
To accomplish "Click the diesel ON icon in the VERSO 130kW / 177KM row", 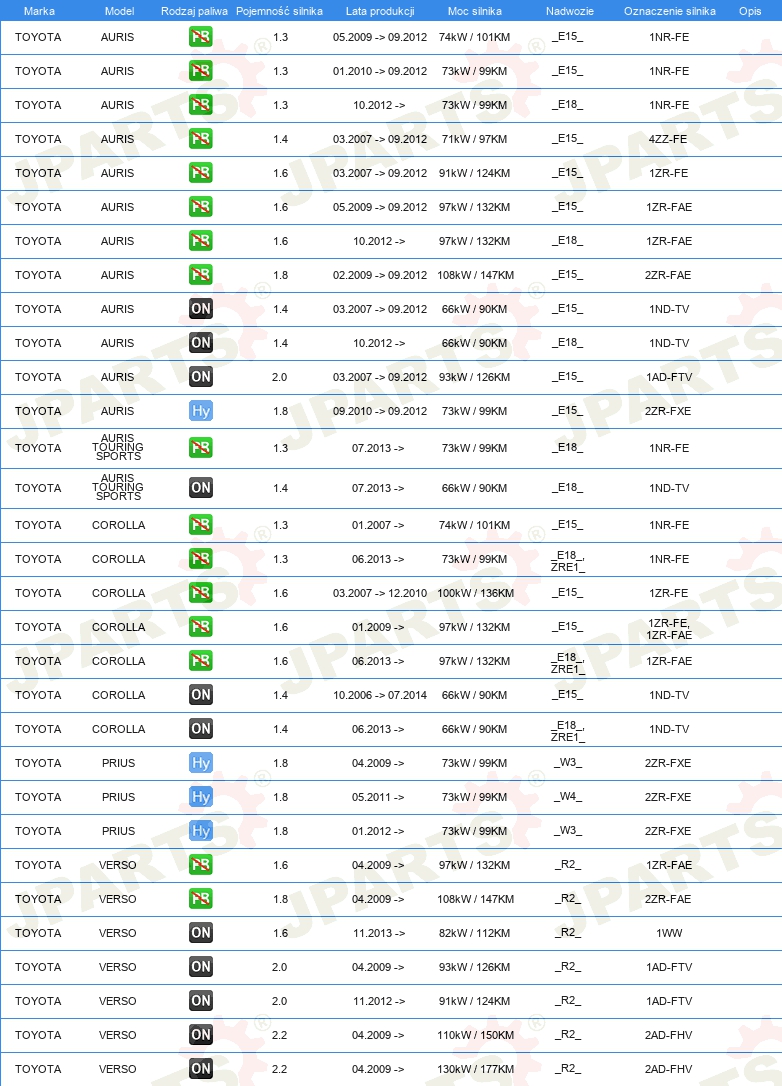I will [x=200, y=1069].
